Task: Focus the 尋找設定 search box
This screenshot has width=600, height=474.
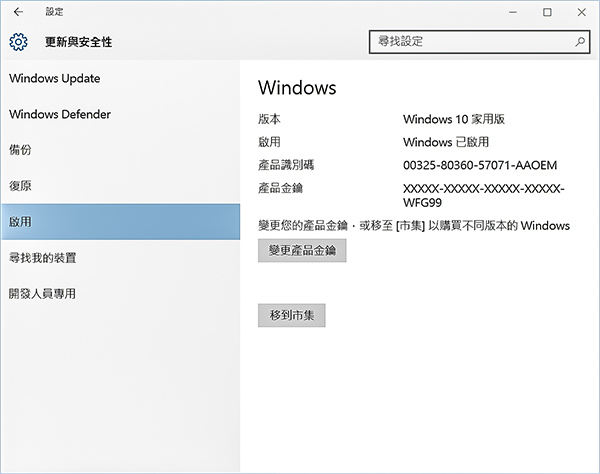Action: point(470,42)
